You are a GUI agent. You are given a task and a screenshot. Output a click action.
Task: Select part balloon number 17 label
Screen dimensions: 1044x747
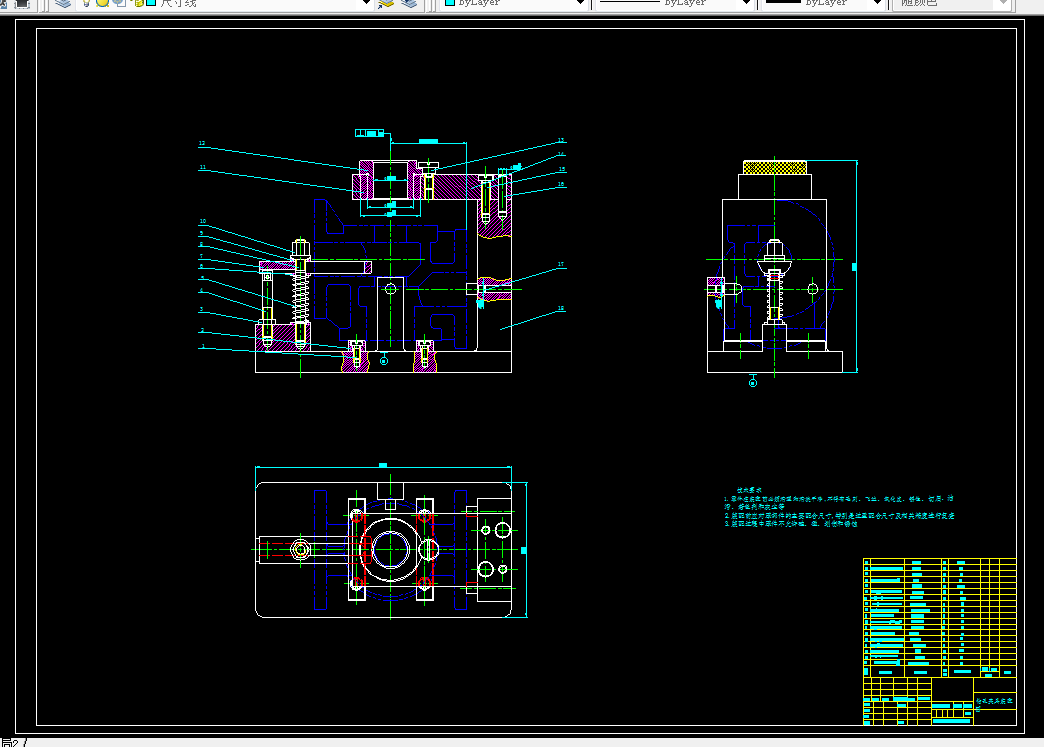pyautogui.click(x=561, y=264)
